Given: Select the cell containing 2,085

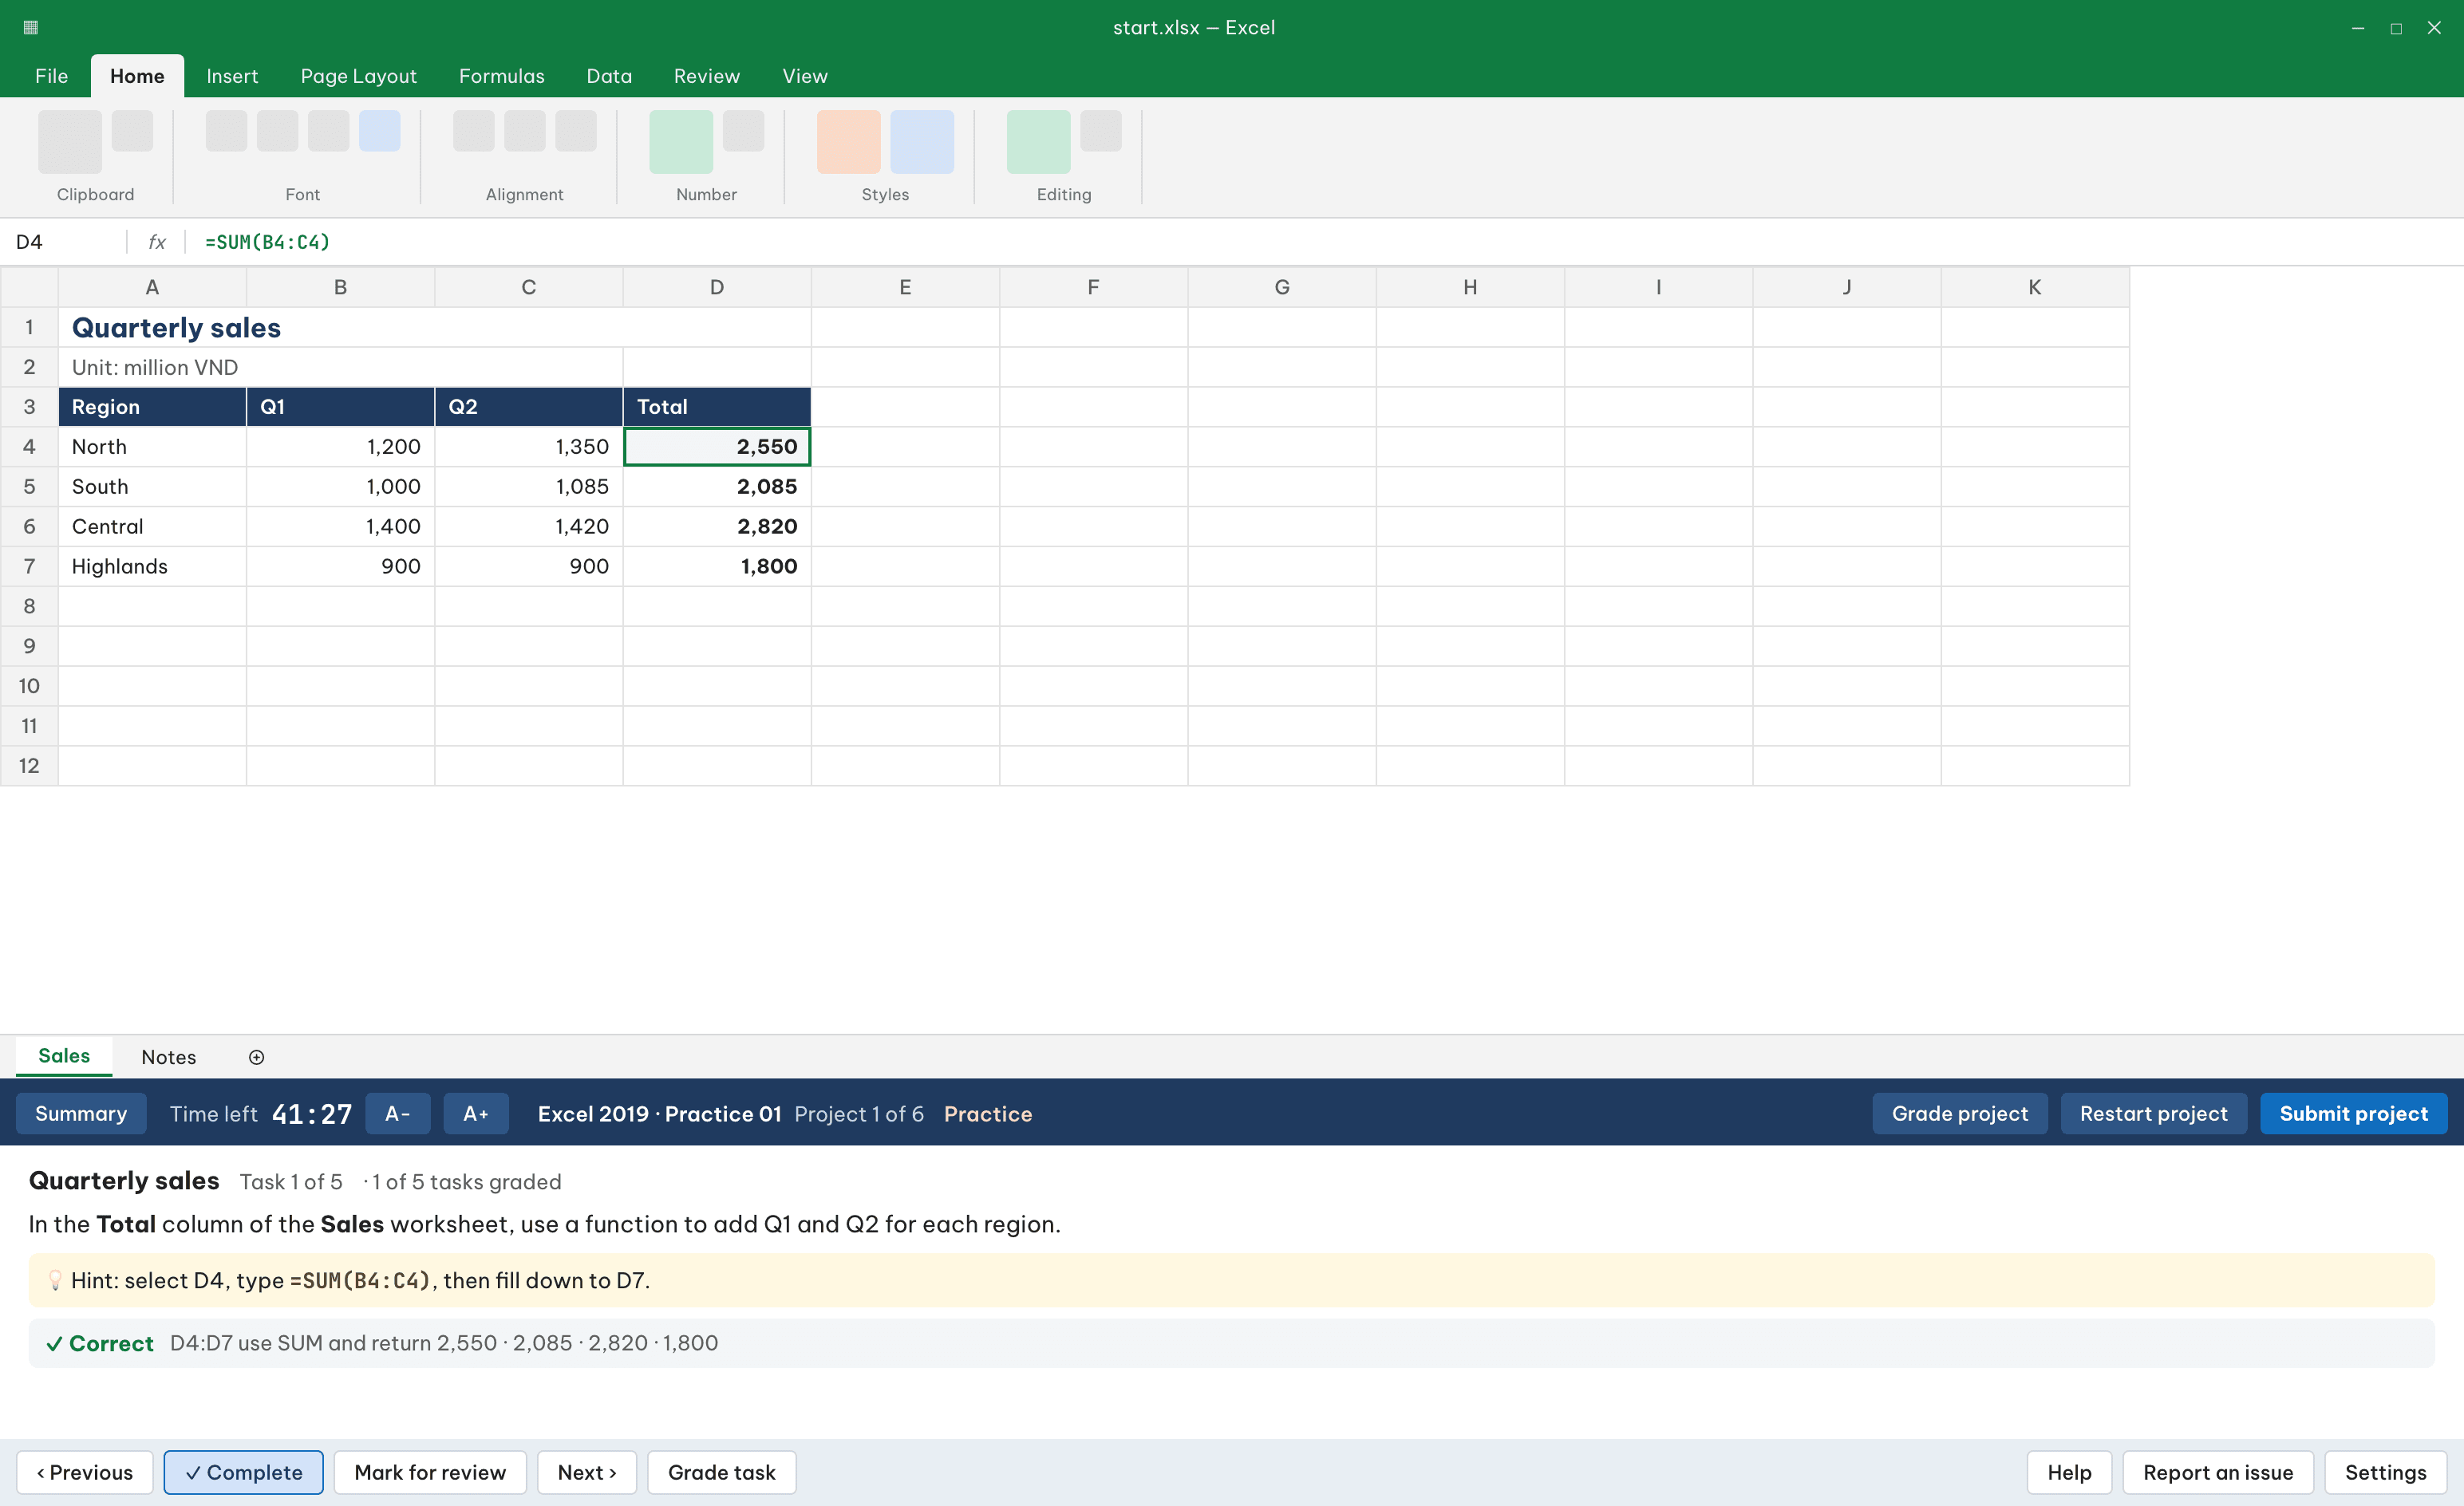Looking at the screenshot, I should [x=717, y=486].
